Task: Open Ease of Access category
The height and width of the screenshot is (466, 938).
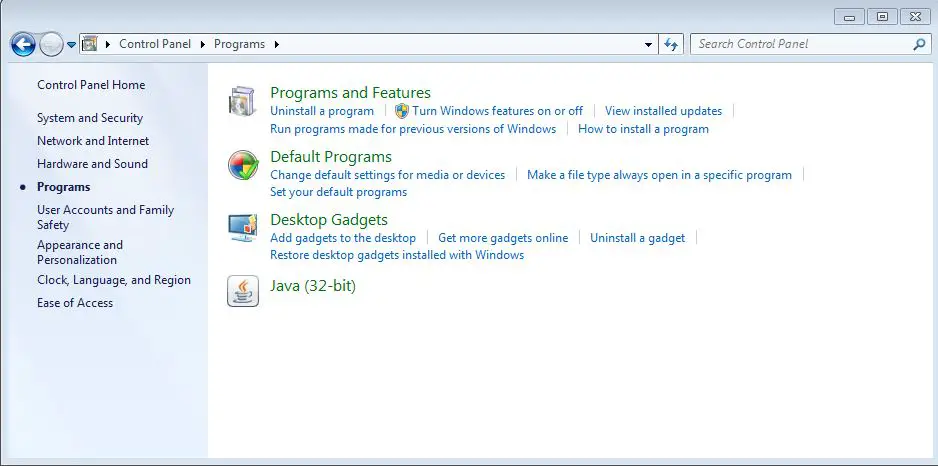Action: coord(75,303)
